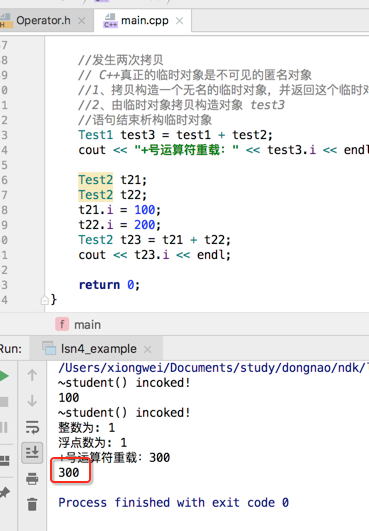Click the '100' console output line
The width and height of the screenshot is (369, 531).
coord(69,398)
